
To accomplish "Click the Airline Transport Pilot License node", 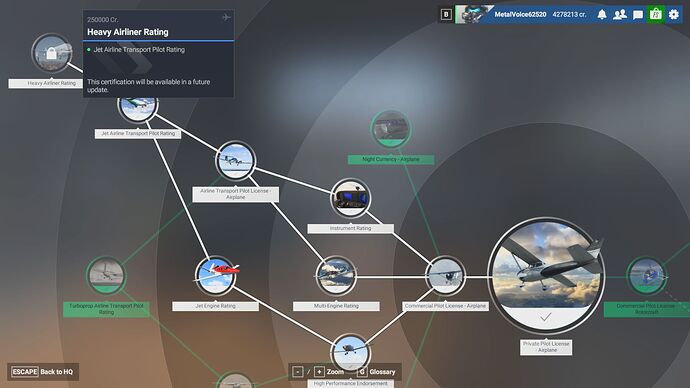I will (235, 161).
